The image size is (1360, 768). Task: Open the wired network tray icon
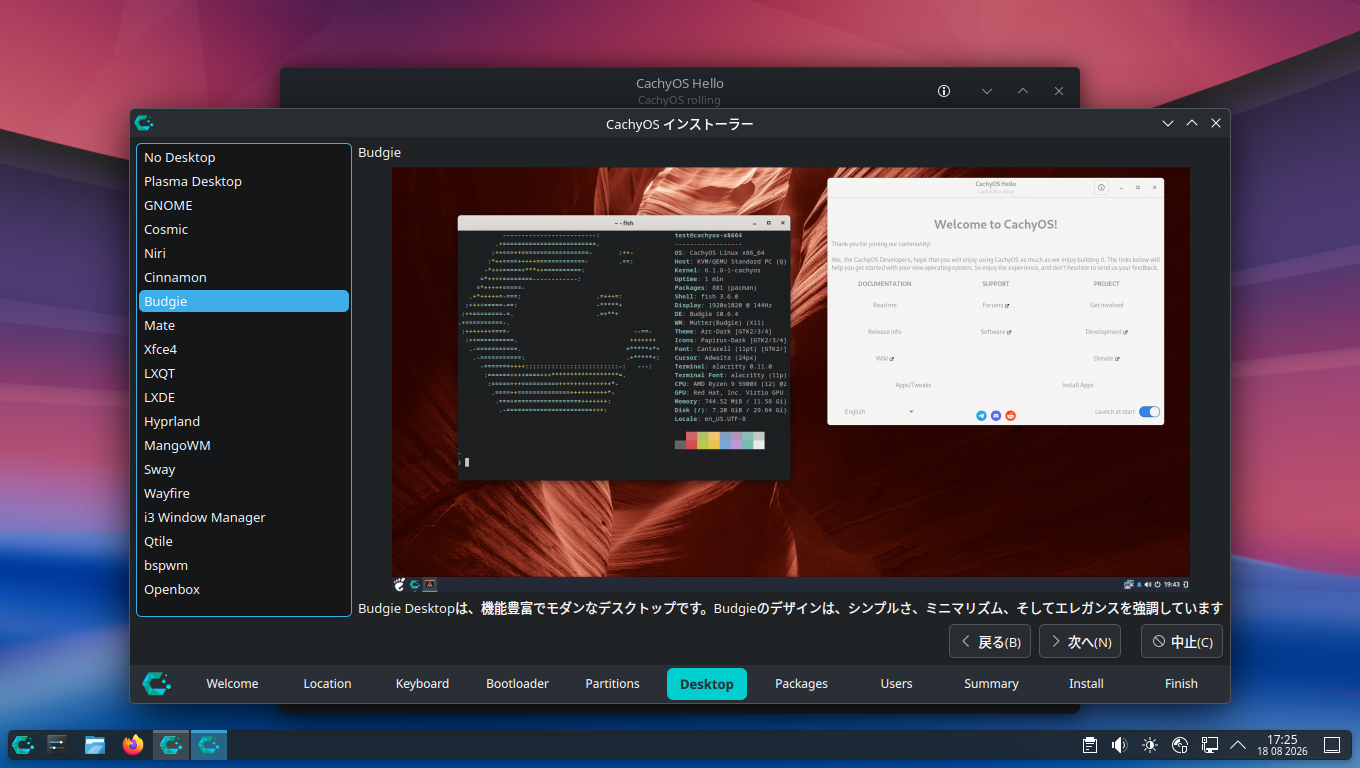(1209, 744)
